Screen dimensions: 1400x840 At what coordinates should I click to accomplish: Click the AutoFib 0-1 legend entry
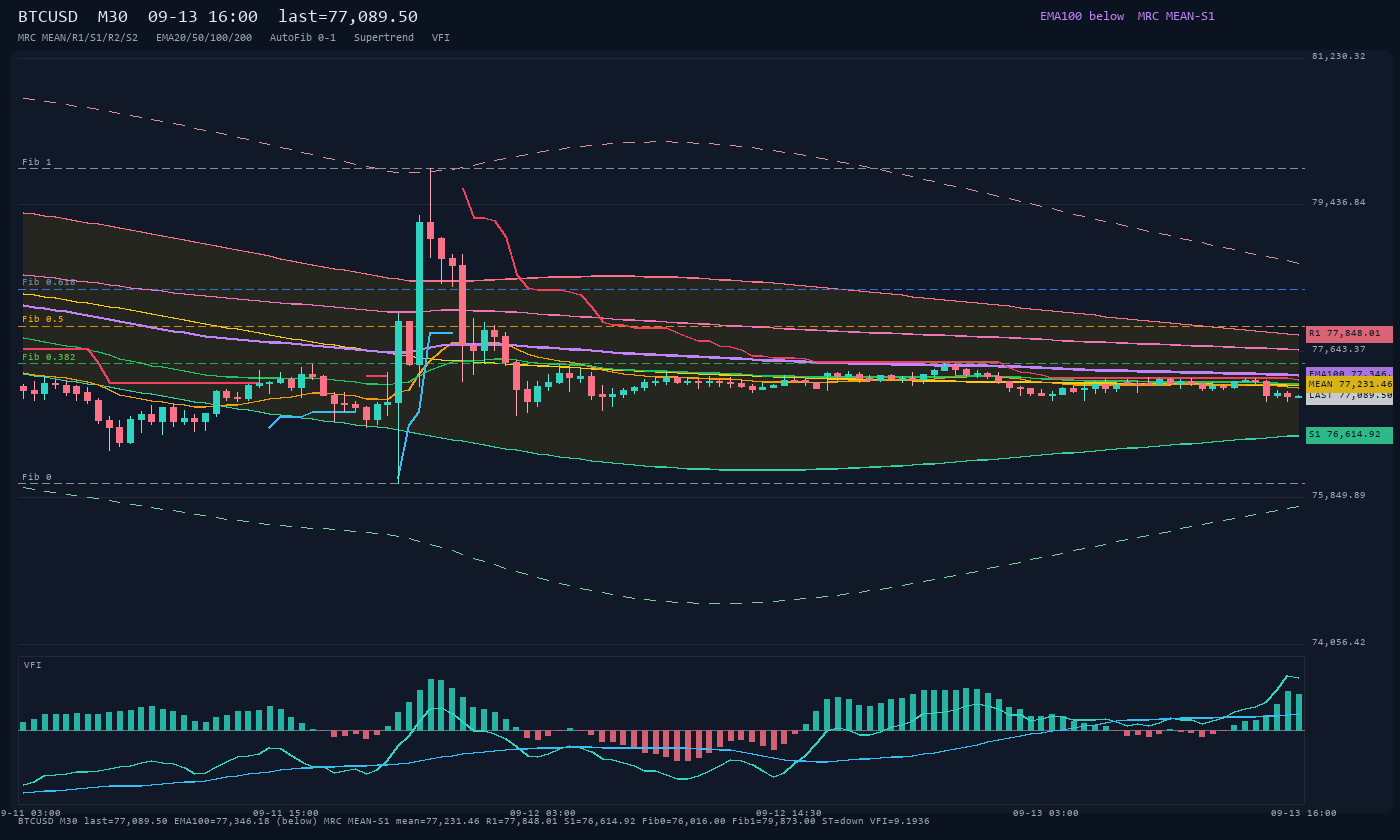pos(303,38)
